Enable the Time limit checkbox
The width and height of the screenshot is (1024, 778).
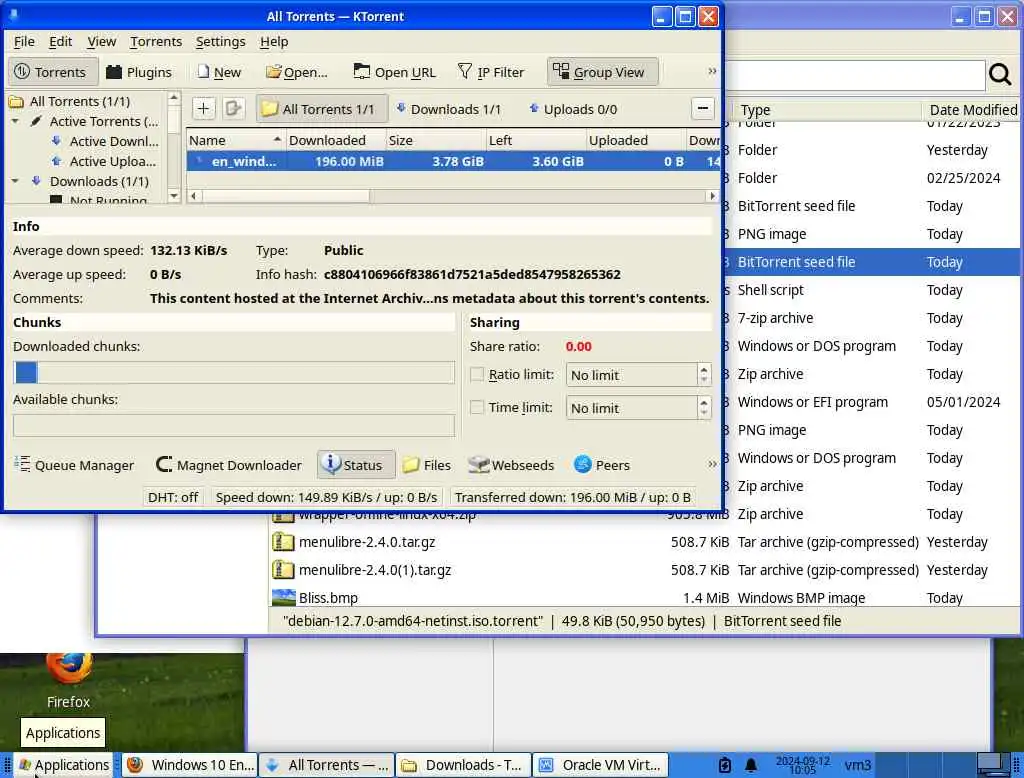pyautogui.click(x=477, y=407)
